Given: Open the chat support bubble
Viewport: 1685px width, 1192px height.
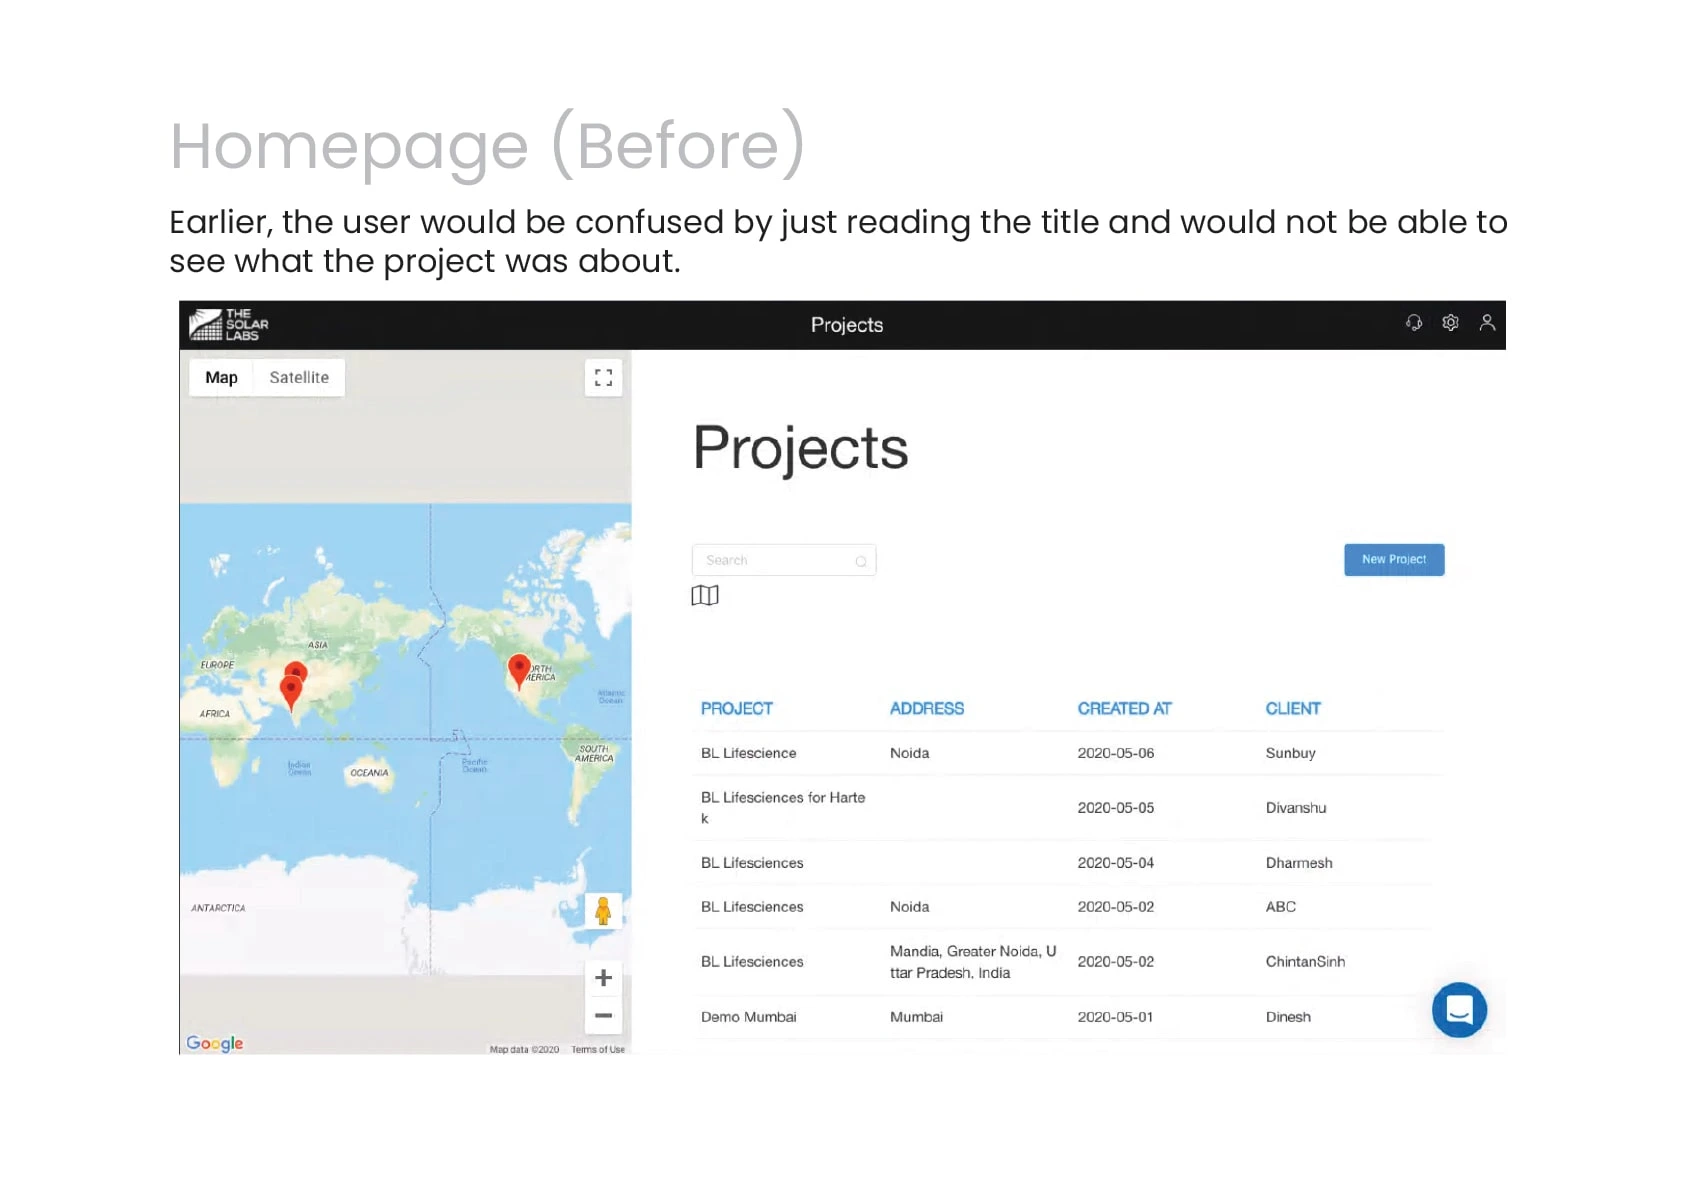Looking at the screenshot, I should pyautogui.click(x=1459, y=1009).
